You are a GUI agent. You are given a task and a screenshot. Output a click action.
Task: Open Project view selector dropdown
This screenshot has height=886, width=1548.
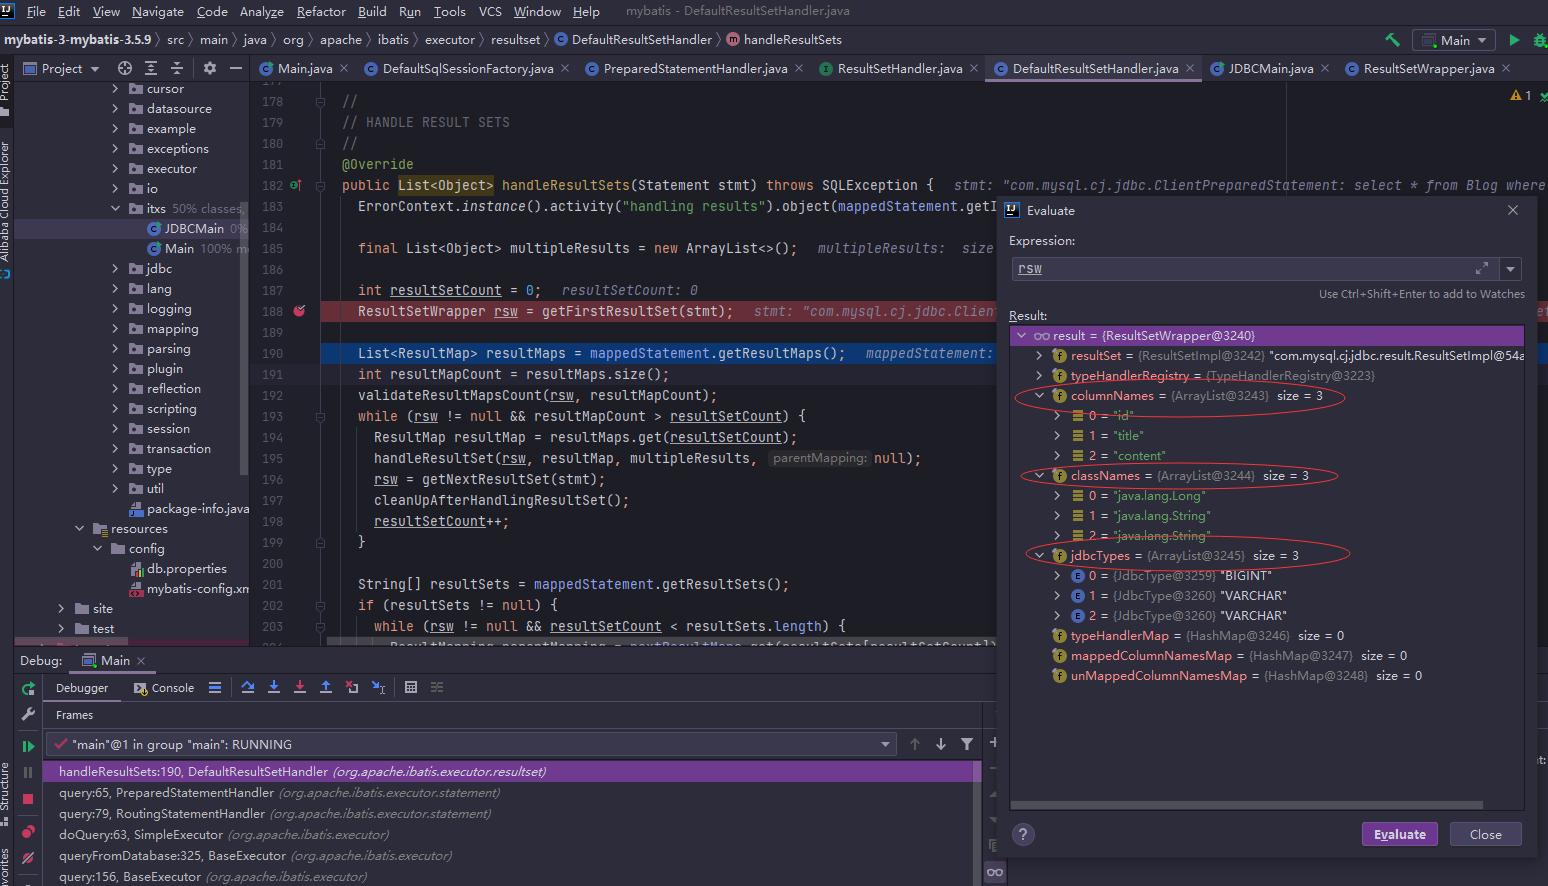[61, 68]
